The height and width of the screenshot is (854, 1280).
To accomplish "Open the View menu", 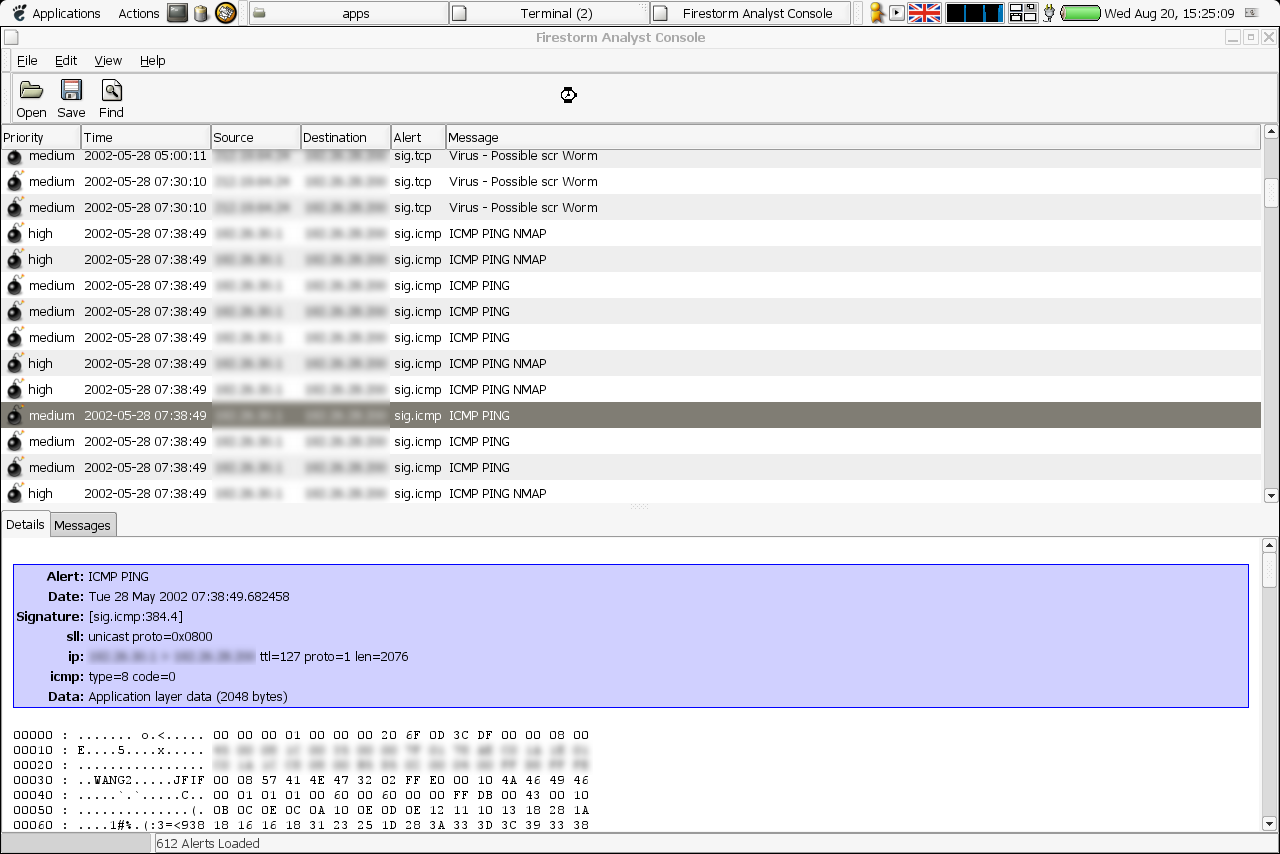I will tap(108, 61).
